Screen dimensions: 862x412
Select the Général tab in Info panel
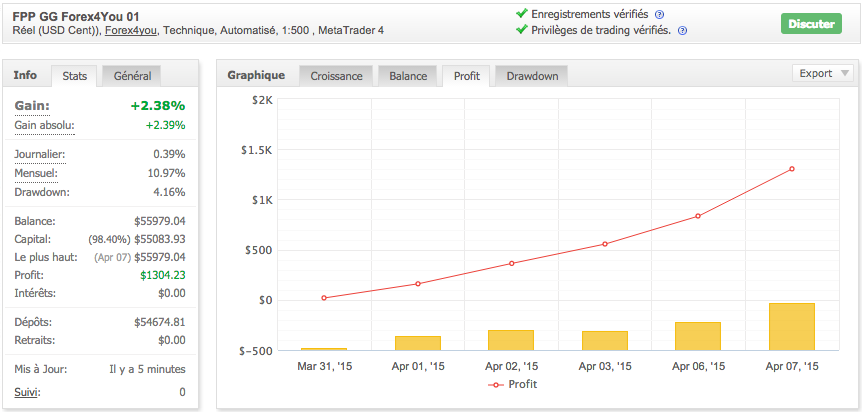[133, 76]
